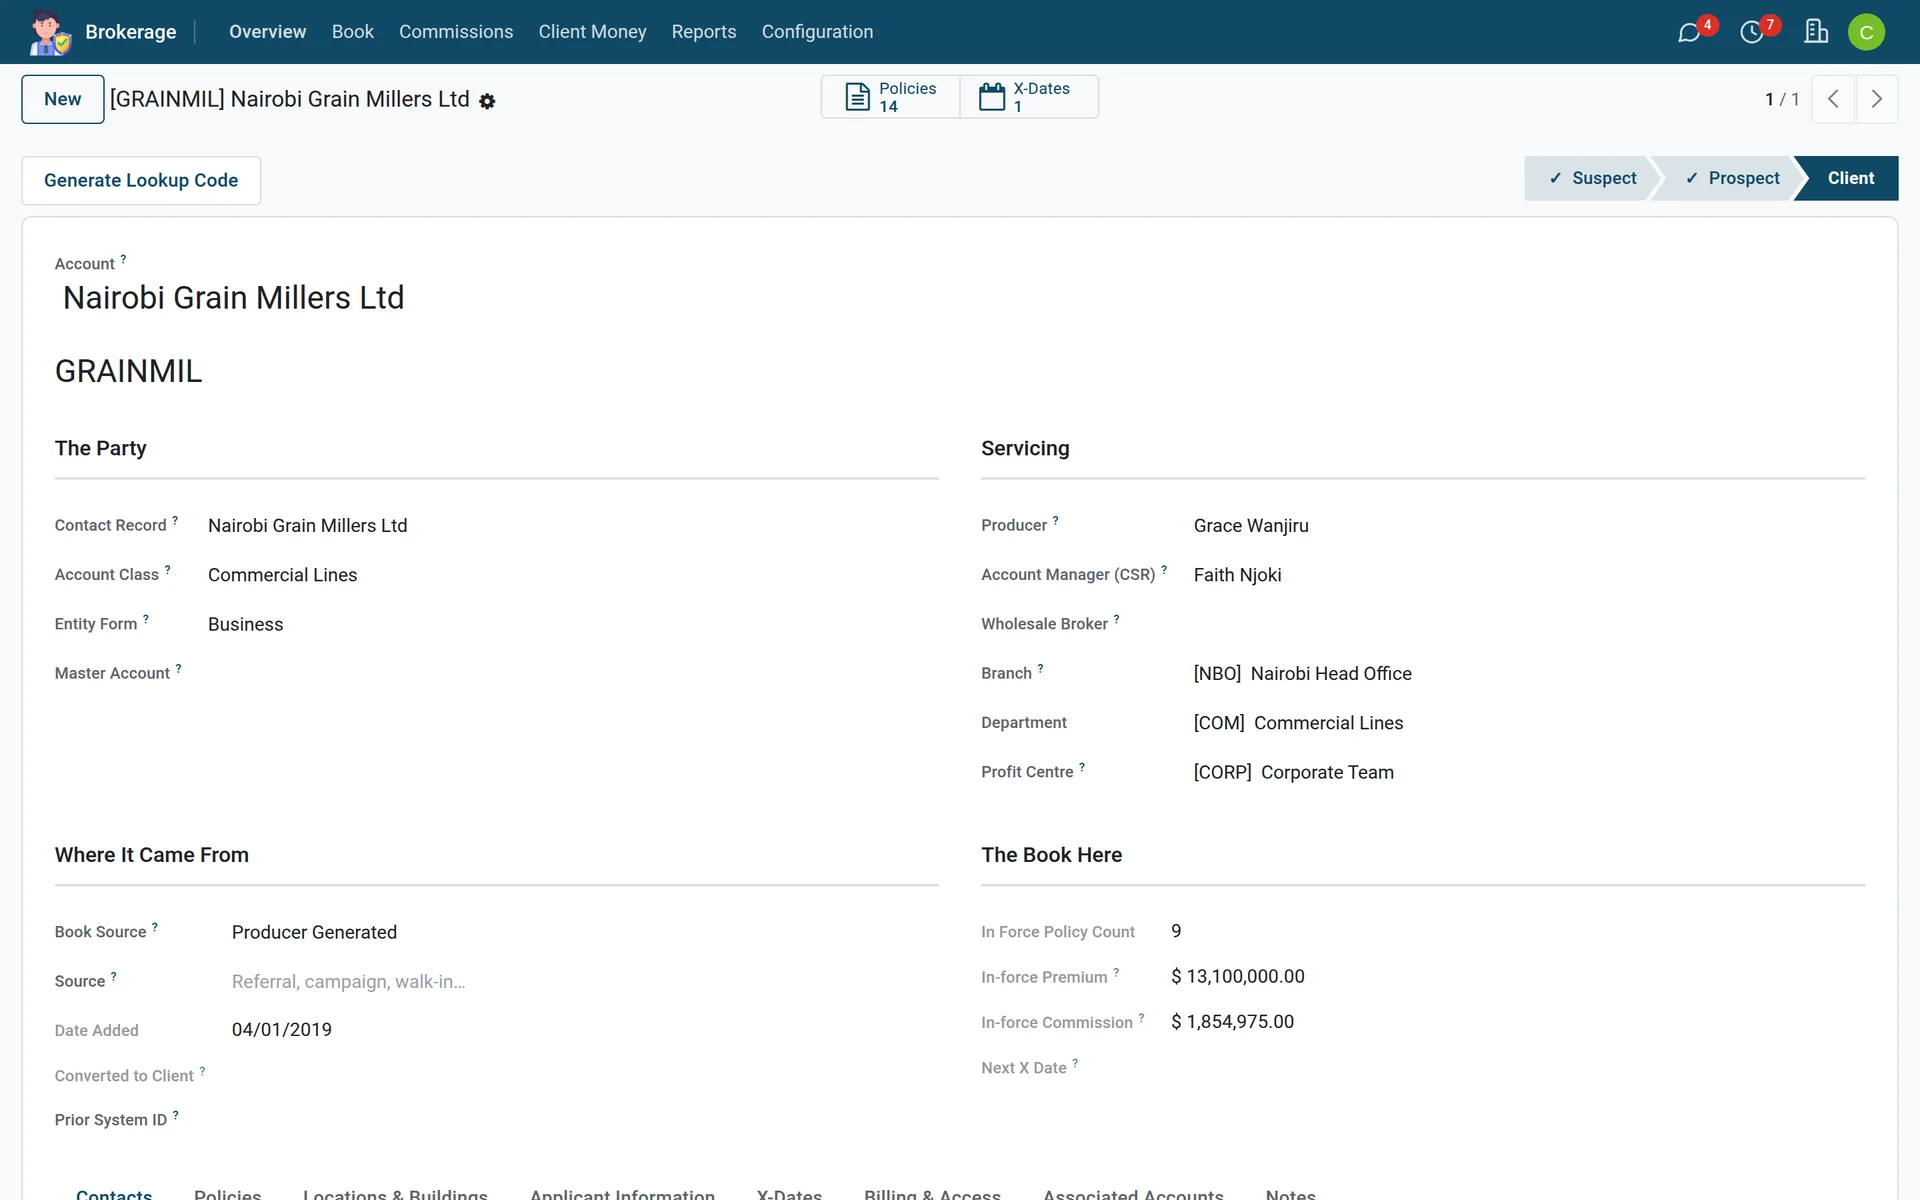
Task: Open the Configuration menu
Action: [x=817, y=32]
